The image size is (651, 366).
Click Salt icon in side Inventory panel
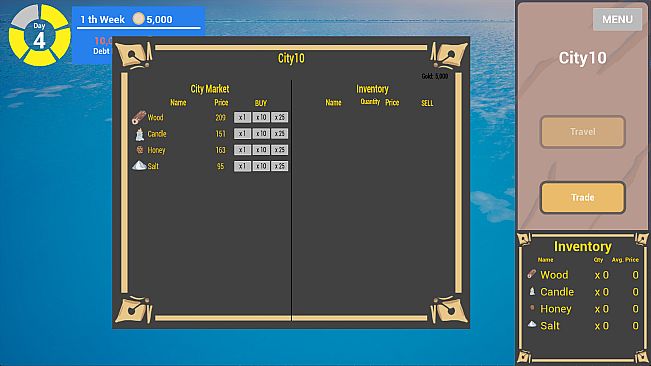[532, 325]
